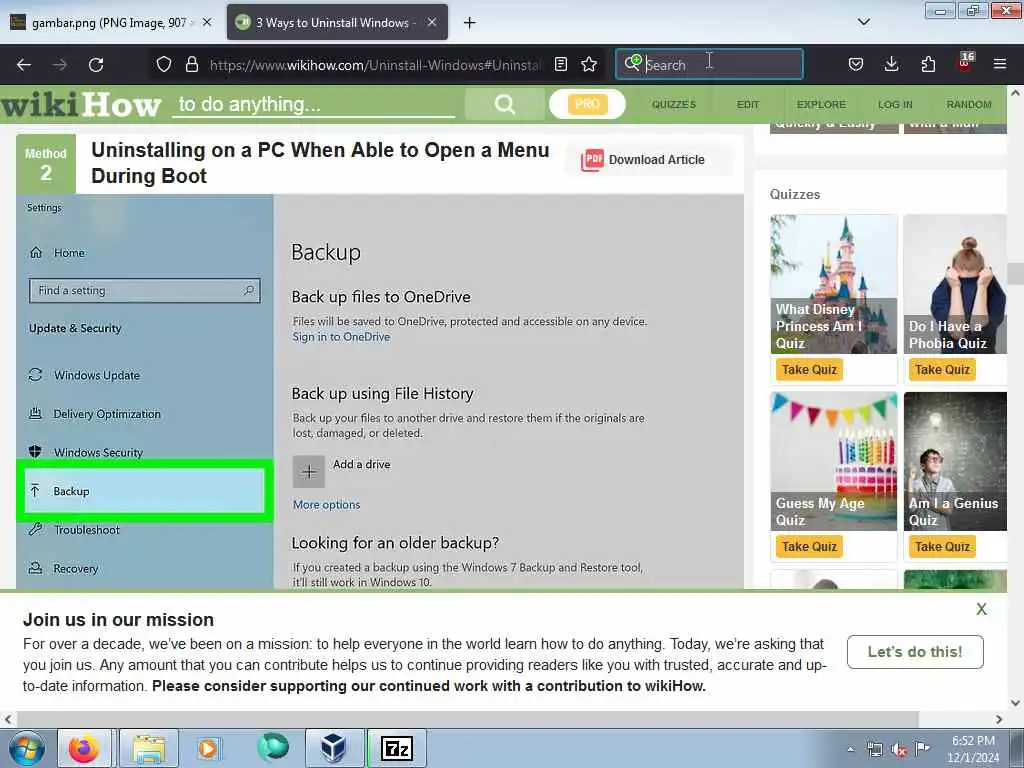Open the Extensions puzzle icon
This screenshot has height=768, width=1024.
(x=928, y=64)
